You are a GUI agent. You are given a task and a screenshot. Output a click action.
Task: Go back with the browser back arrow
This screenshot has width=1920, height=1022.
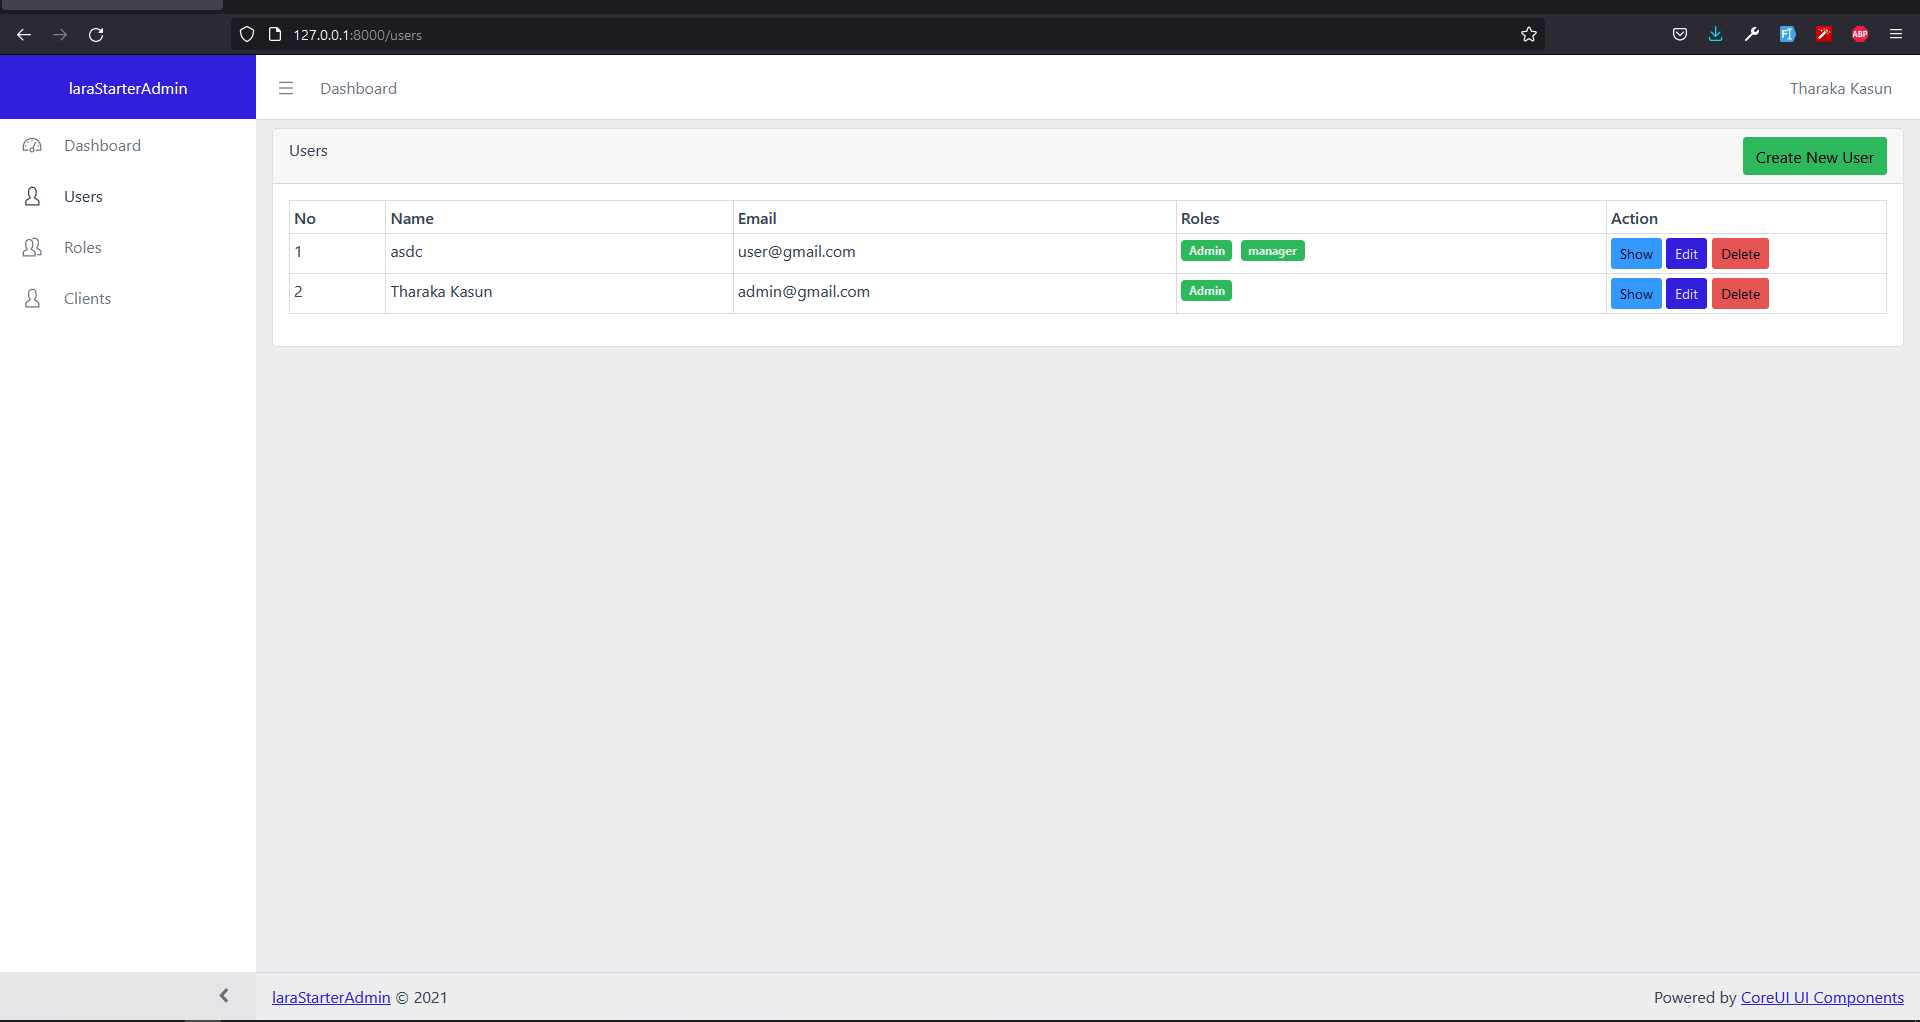24,34
